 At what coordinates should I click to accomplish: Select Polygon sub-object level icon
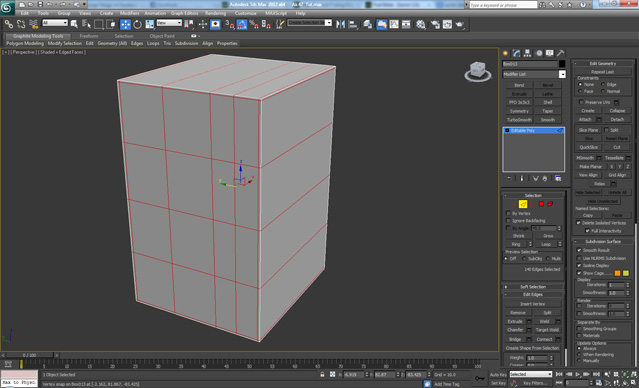(x=541, y=204)
